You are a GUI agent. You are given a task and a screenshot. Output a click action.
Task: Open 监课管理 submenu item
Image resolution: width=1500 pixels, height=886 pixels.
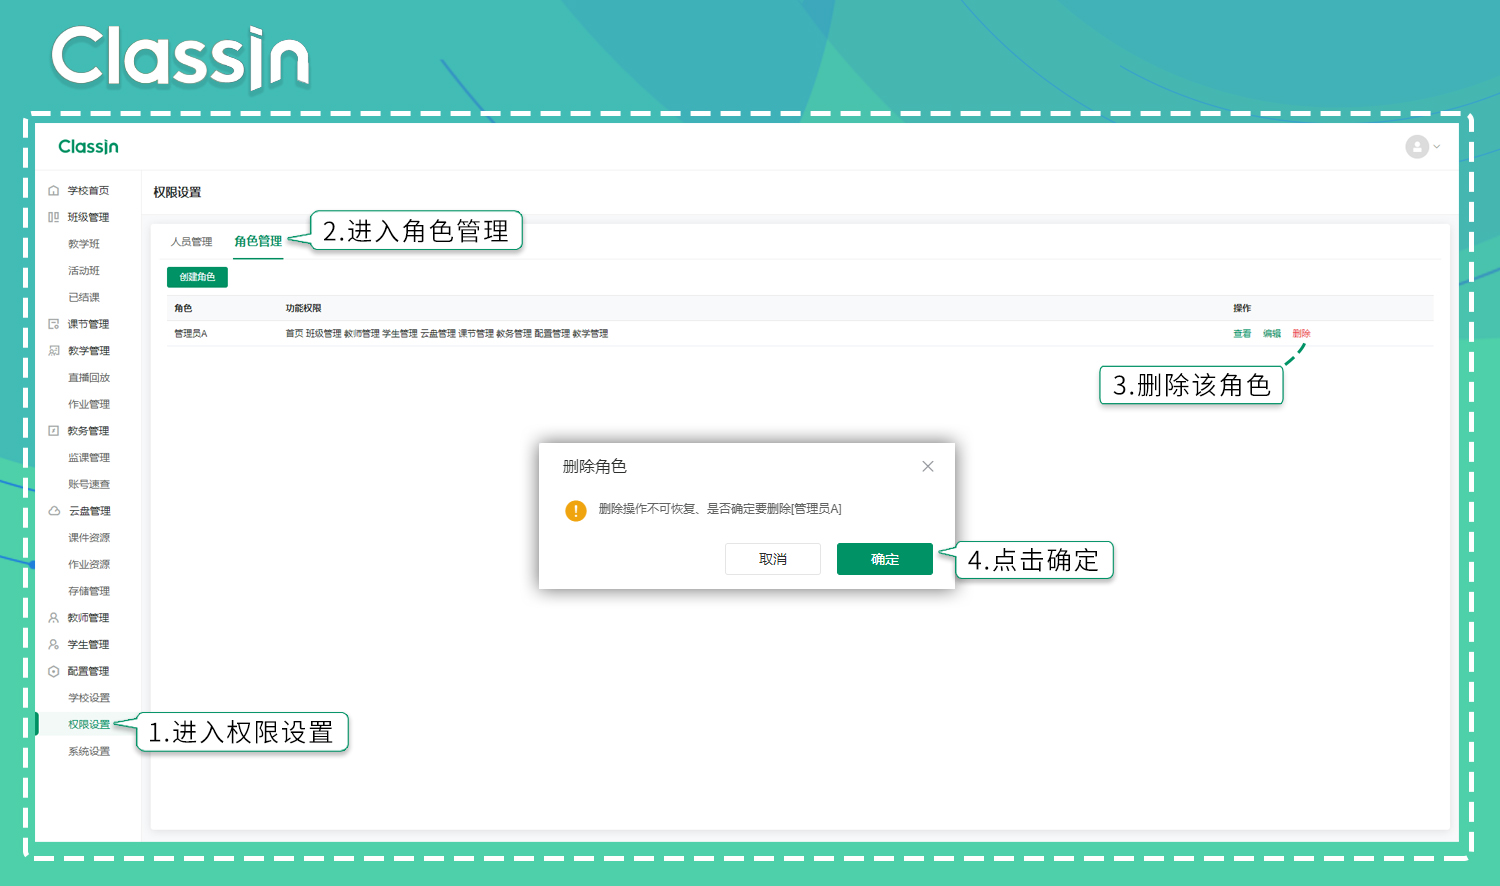pos(89,458)
